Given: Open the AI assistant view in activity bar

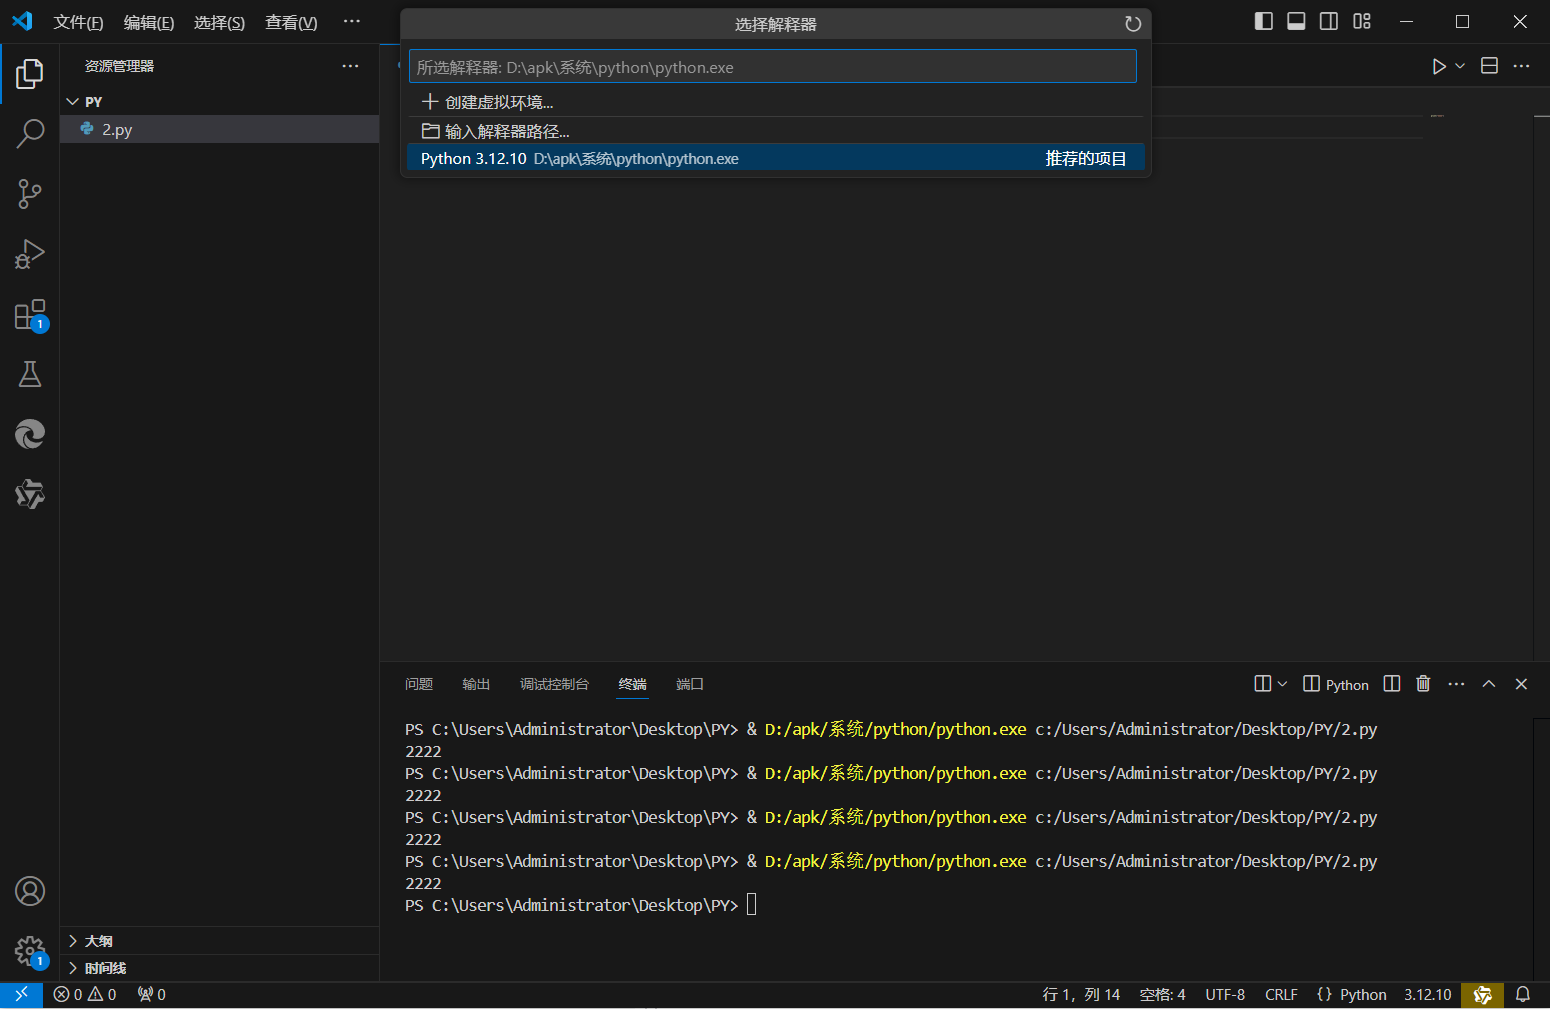Looking at the screenshot, I should [30, 494].
